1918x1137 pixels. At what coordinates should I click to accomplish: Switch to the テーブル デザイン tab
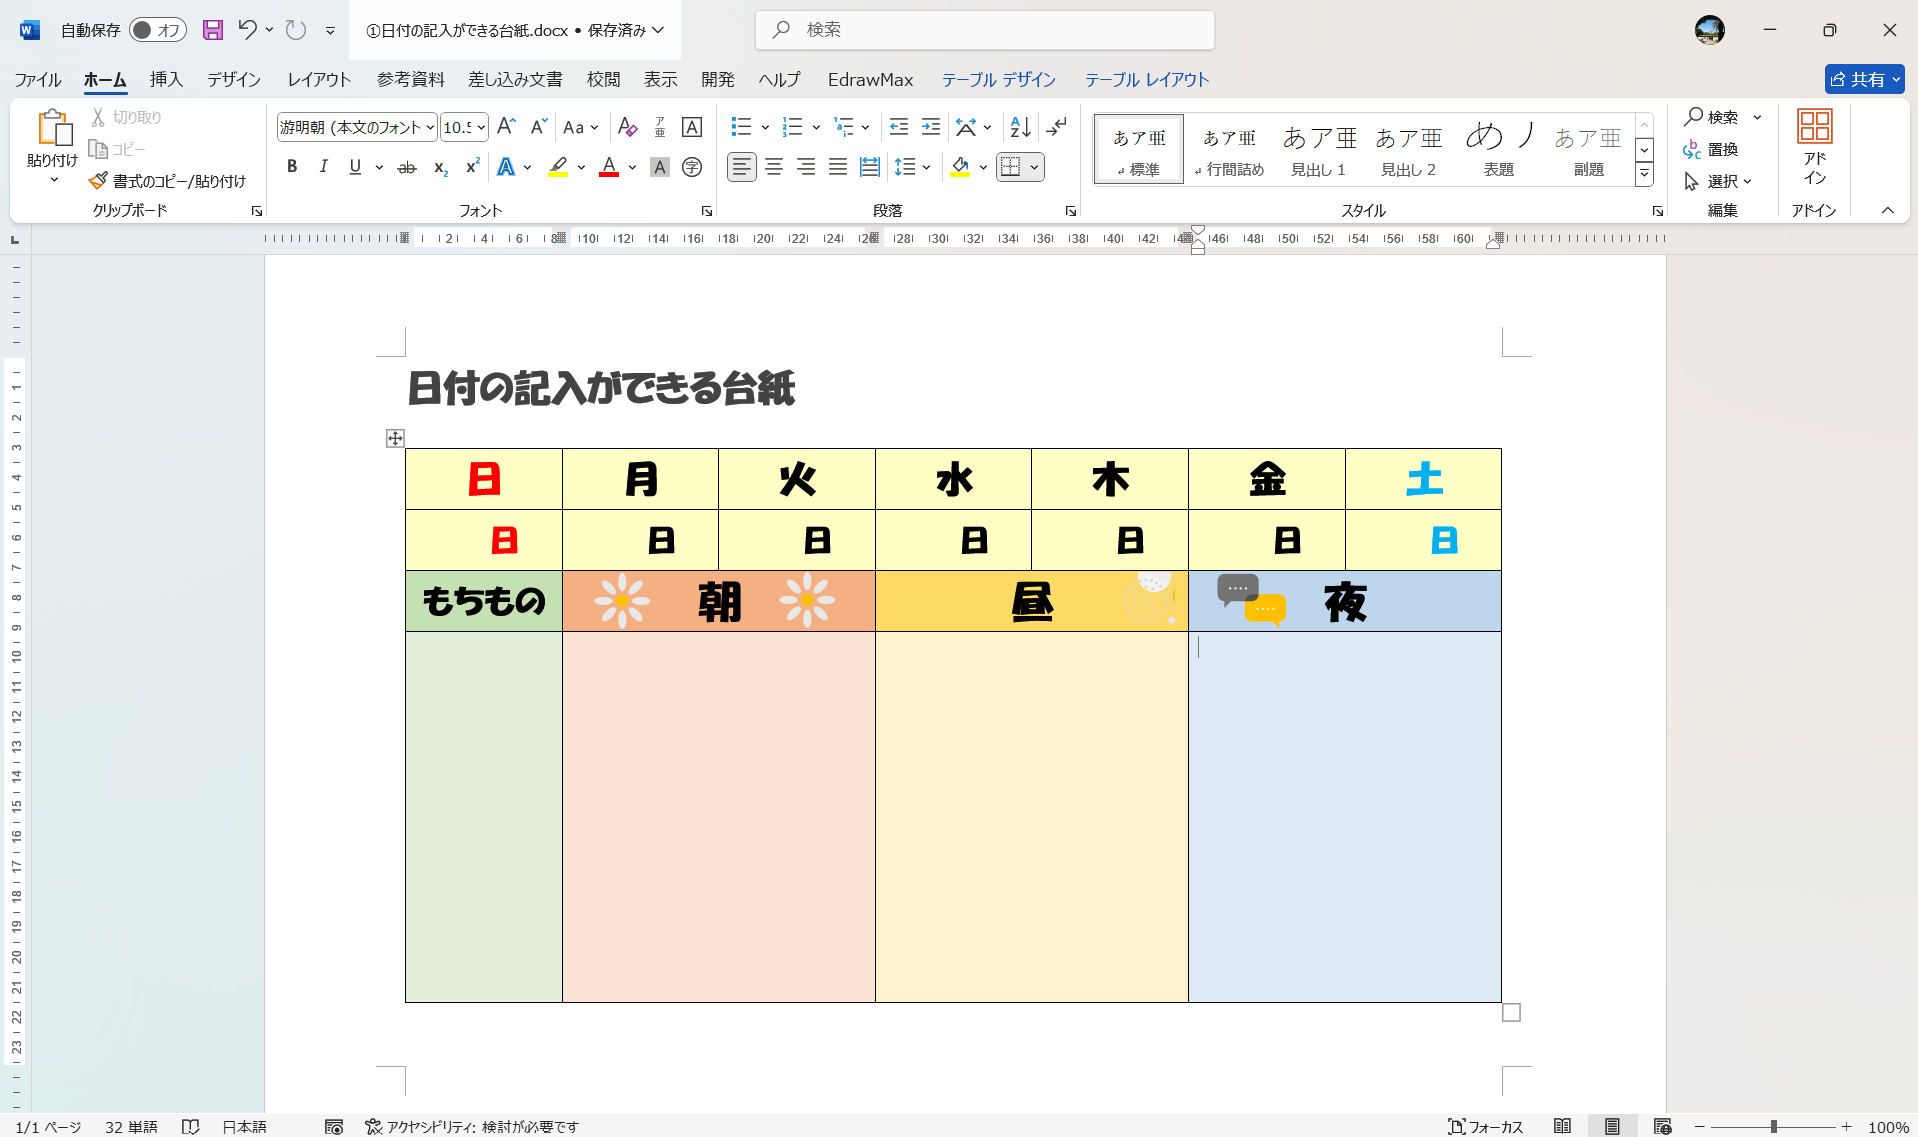pyautogui.click(x=999, y=79)
